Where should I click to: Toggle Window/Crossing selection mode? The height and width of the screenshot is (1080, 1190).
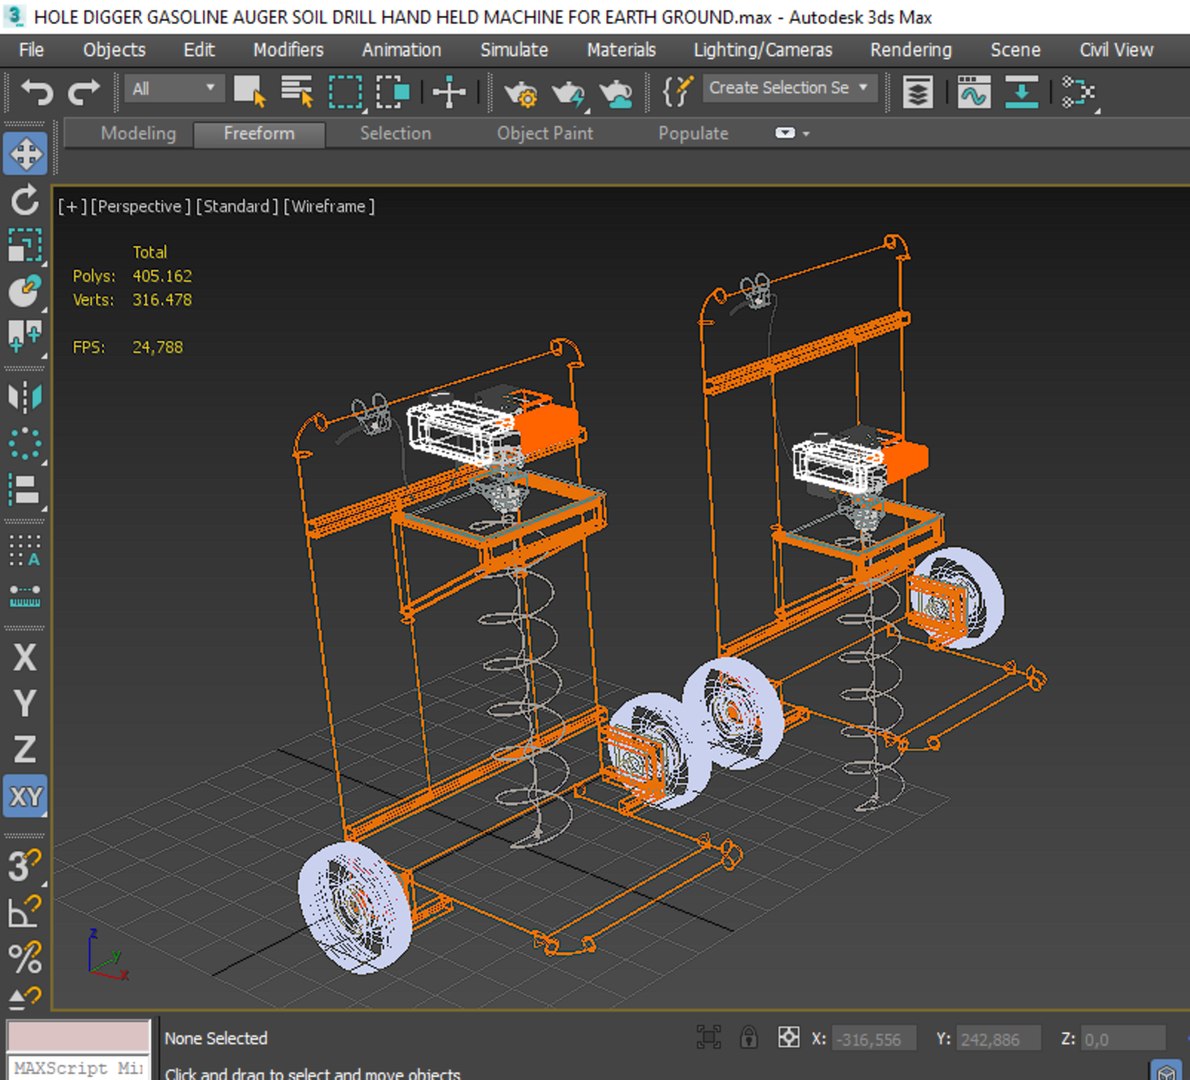tap(392, 93)
